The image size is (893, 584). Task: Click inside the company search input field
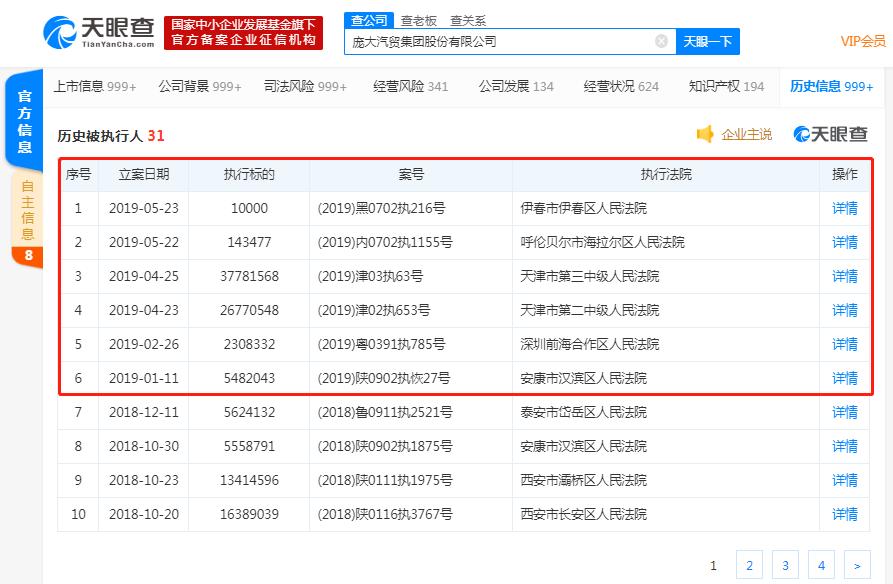500,41
